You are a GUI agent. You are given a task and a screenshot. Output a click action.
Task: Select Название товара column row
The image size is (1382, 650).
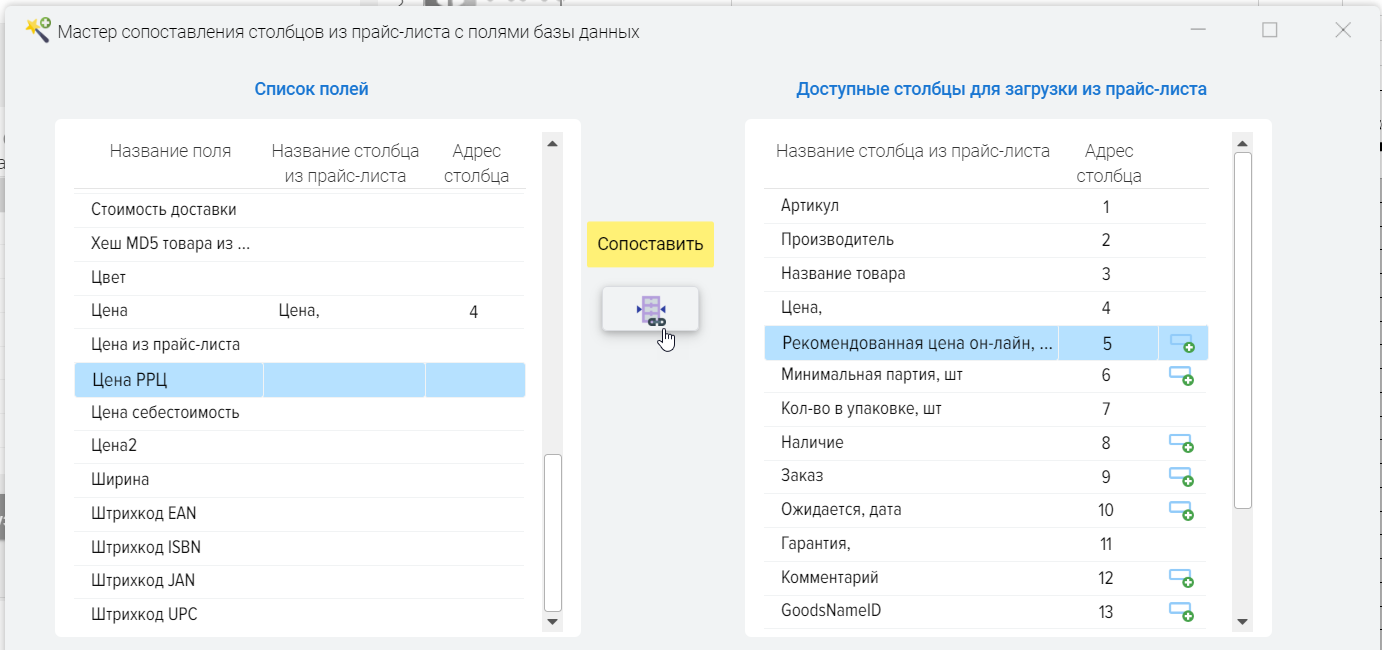[x=843, y=274]
